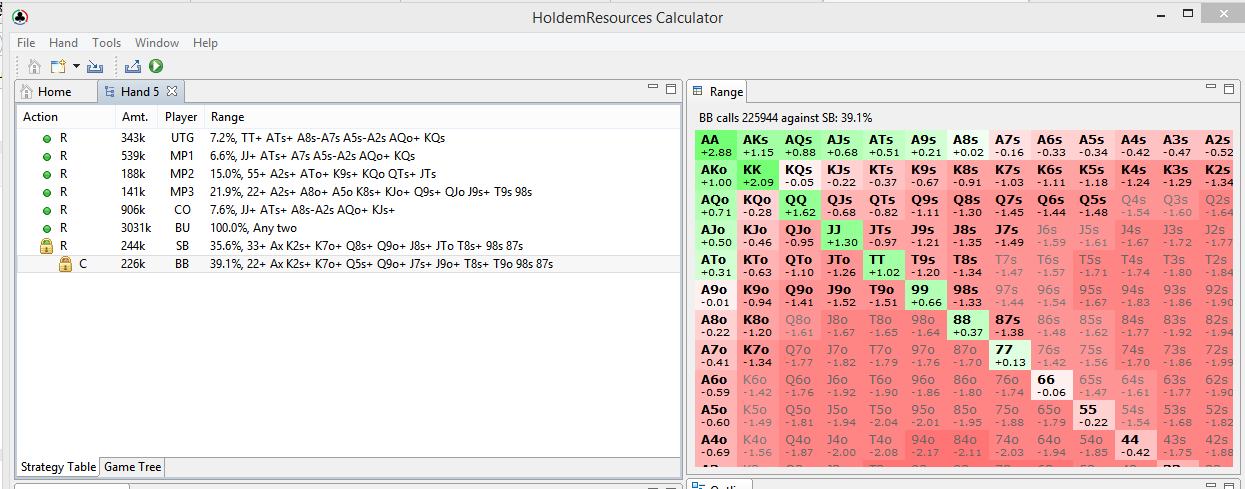Select the SB raise row 244k
This screenshot has height=489, width=1245.
pos(348,246)
